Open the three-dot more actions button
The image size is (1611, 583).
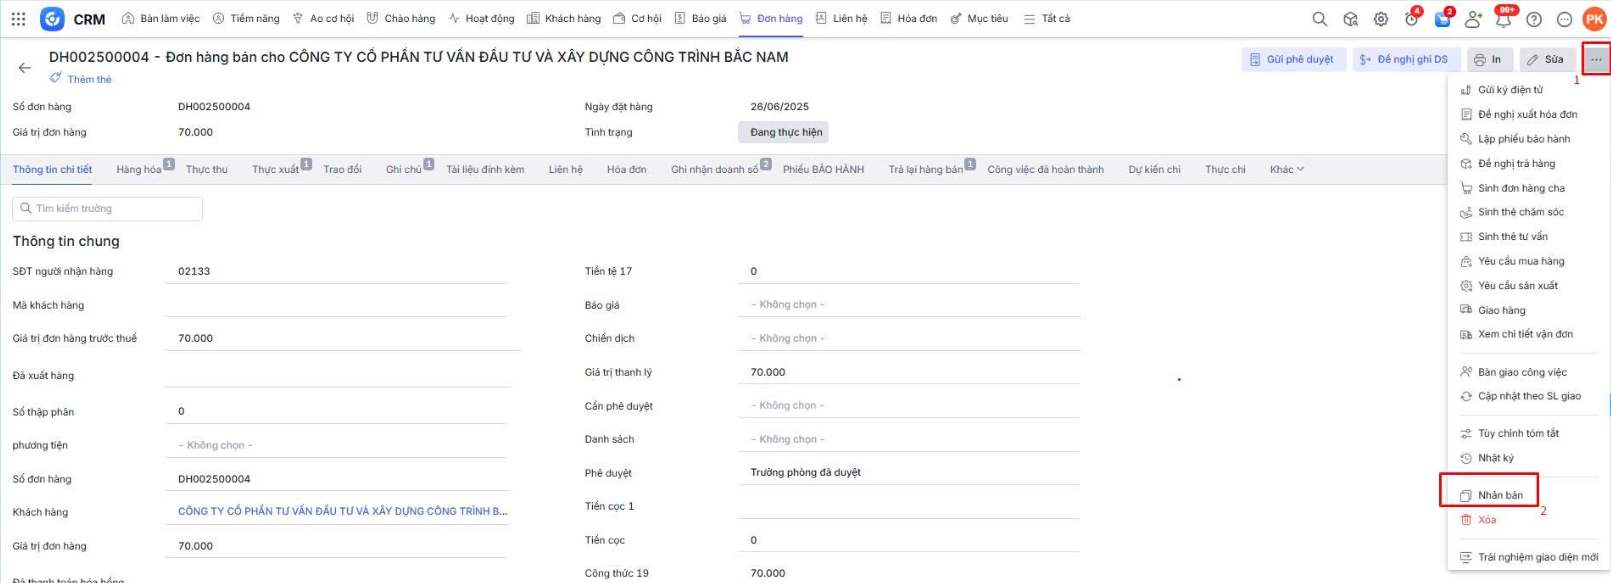[1595, 59]
